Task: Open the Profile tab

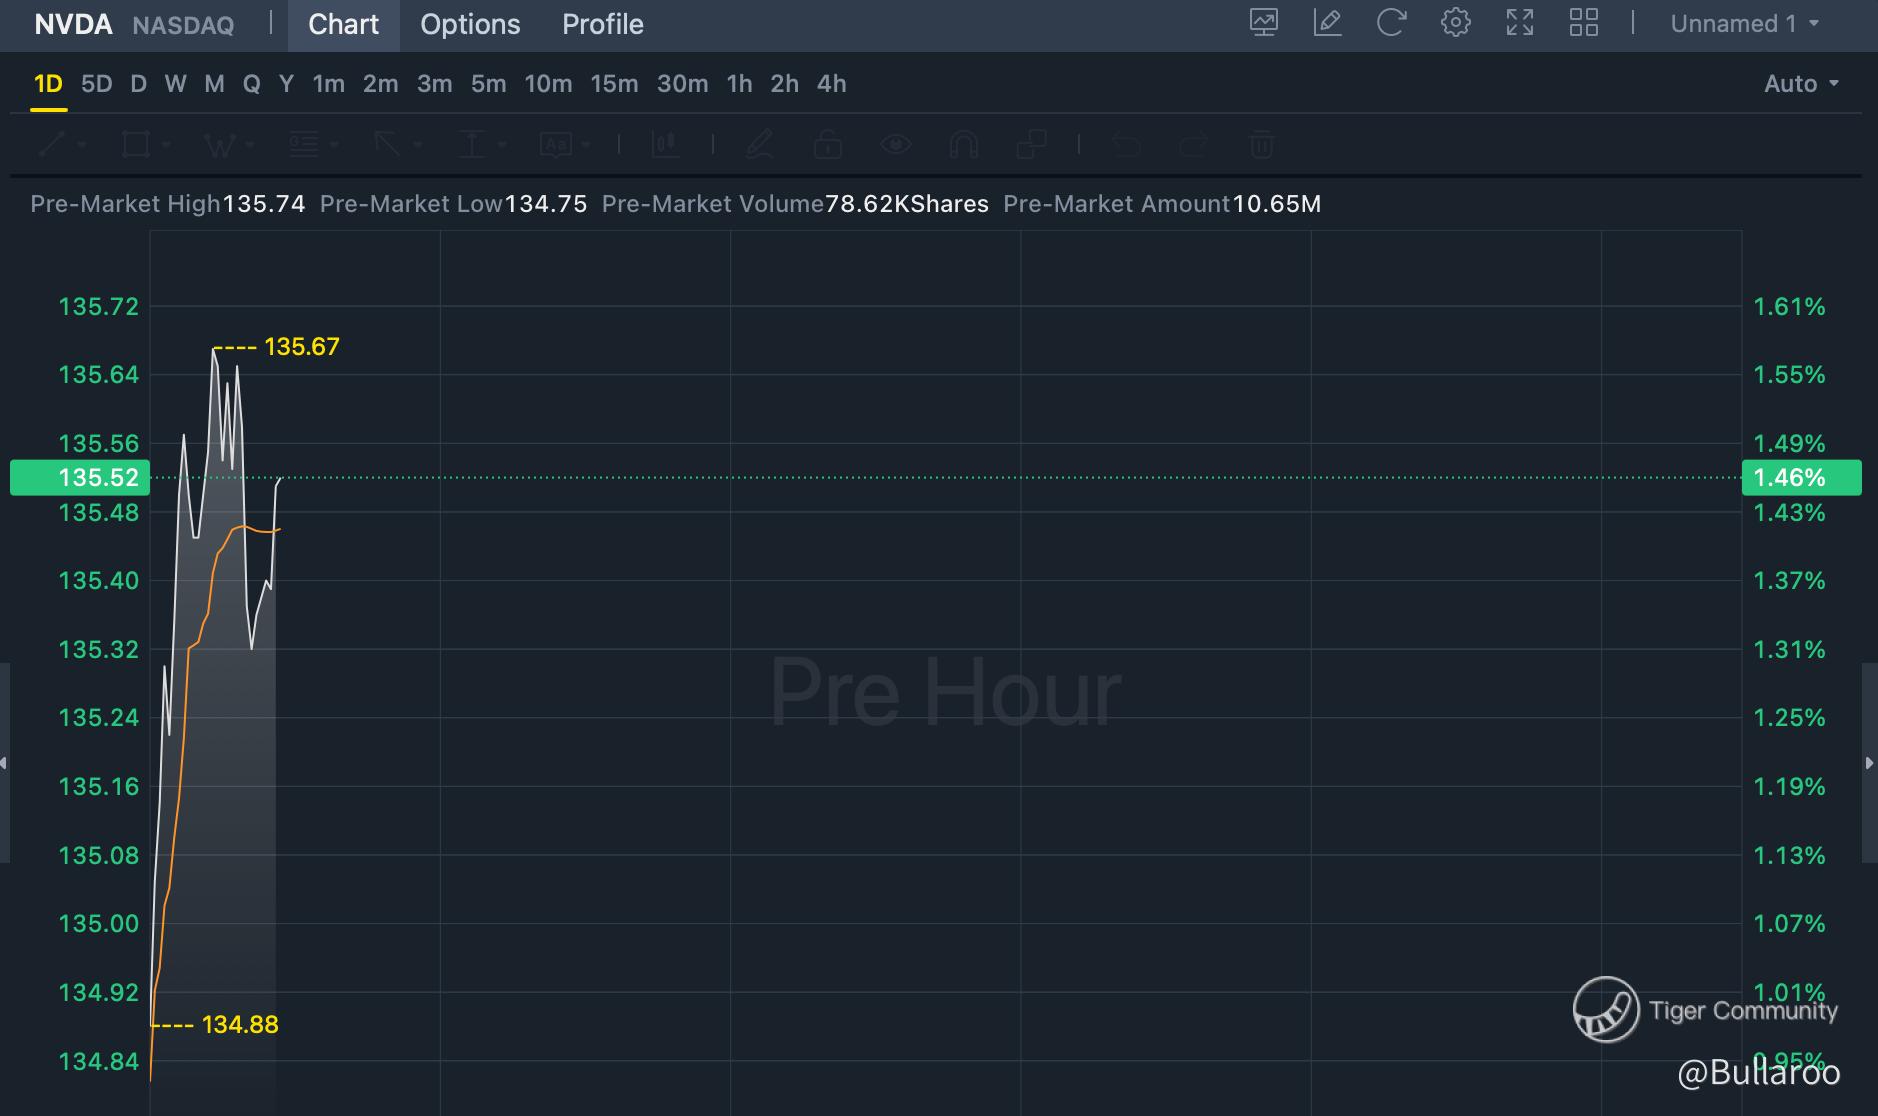Action: tap(603, 25)
